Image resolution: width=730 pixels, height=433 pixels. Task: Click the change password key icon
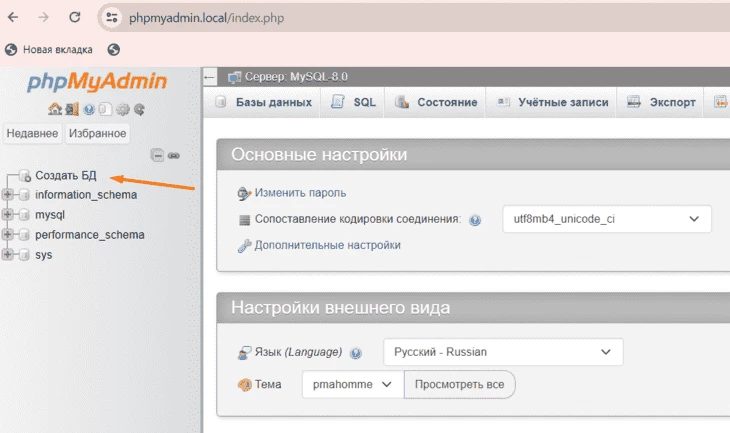(x=244, y=193)
